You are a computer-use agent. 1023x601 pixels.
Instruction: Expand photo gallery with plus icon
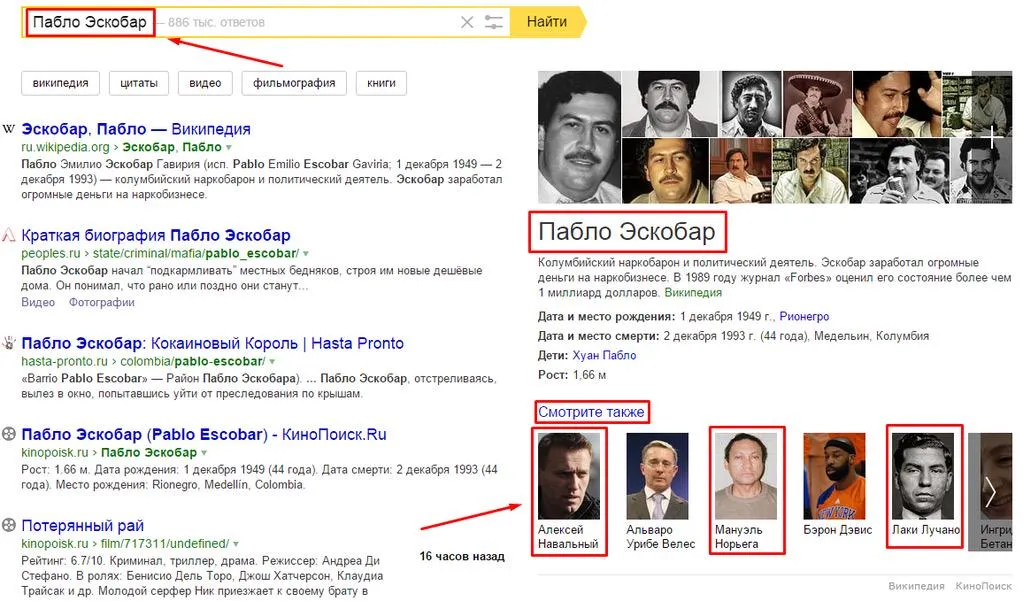click(992, 138)
